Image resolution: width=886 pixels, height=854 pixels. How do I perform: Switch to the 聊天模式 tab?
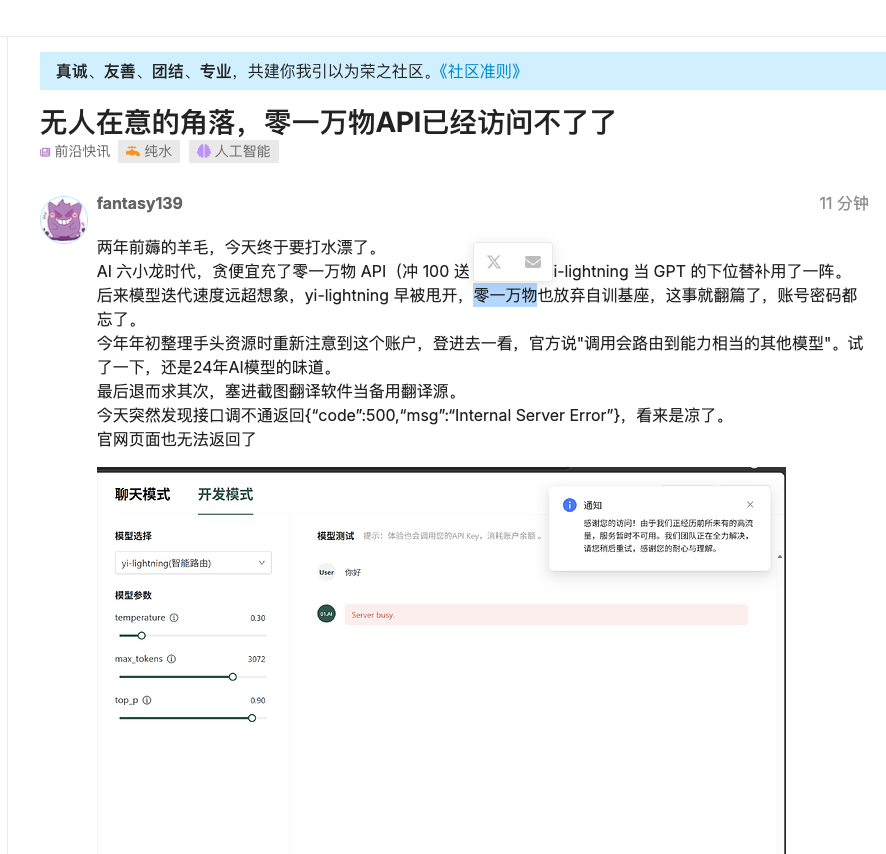[142, 495]
